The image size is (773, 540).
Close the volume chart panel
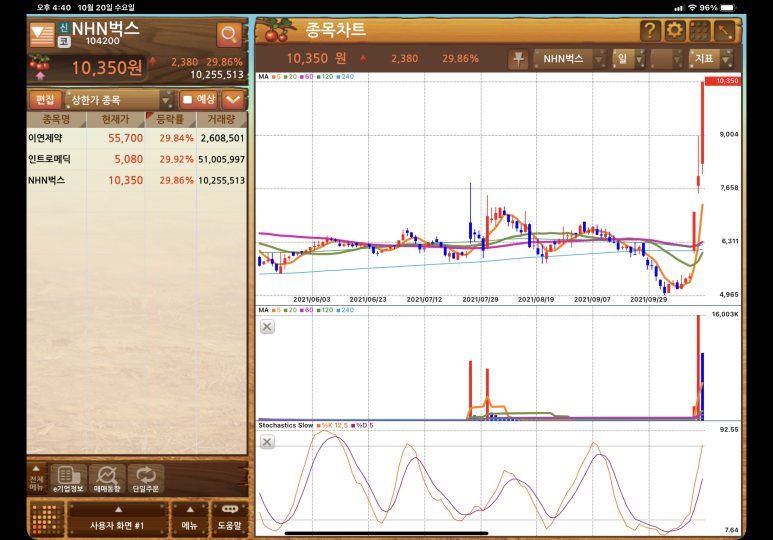pos(267,326)
